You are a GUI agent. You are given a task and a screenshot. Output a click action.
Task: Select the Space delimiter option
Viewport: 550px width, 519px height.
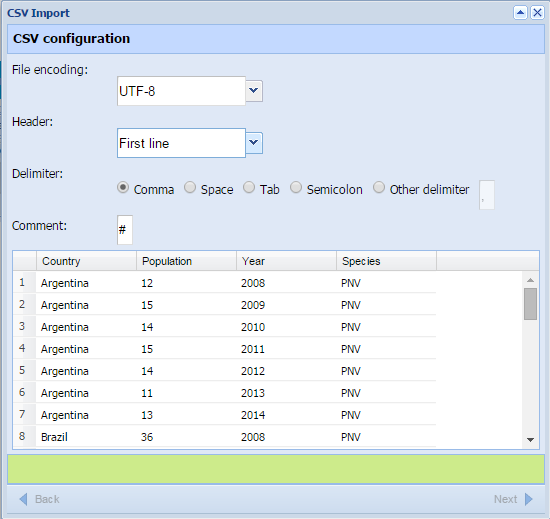(190, 188)
